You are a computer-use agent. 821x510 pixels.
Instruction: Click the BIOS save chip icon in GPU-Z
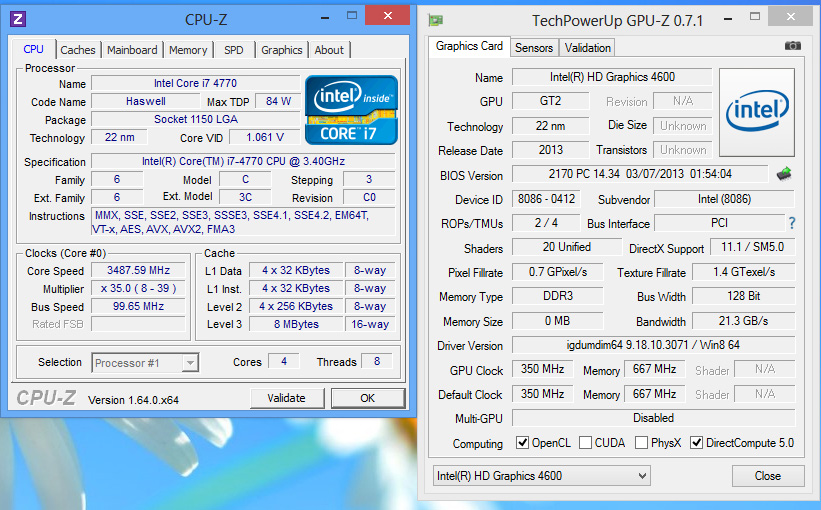[784, 173]
